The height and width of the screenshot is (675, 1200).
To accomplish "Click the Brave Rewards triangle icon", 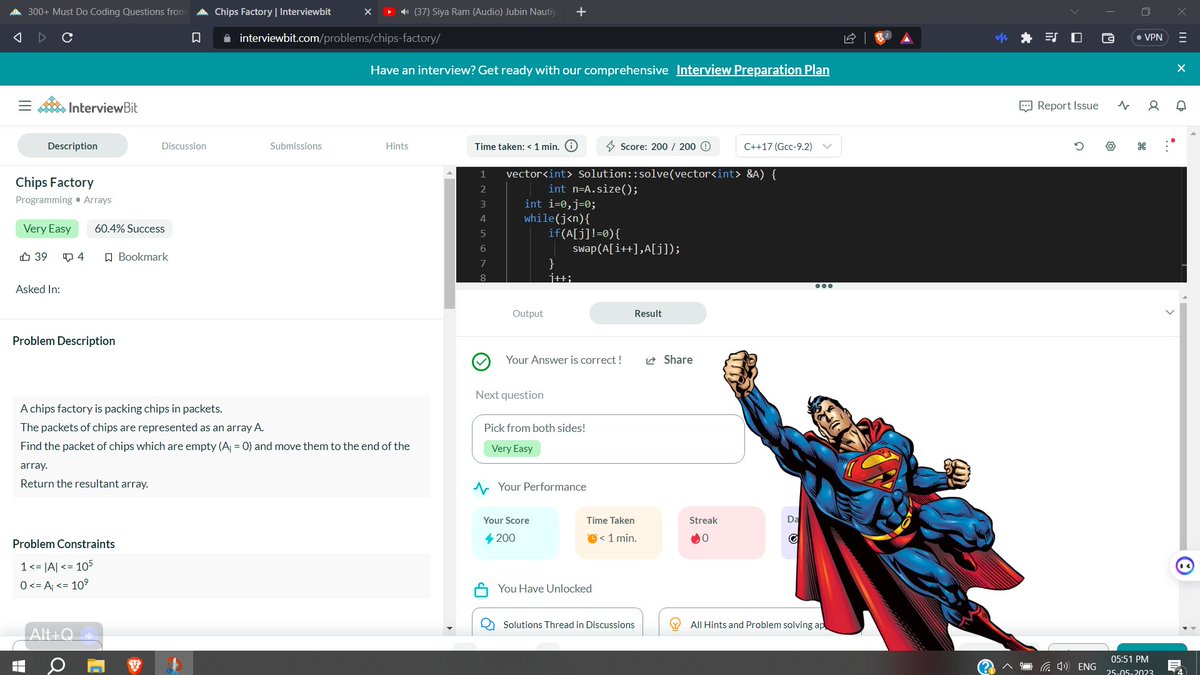I will click(x=908, y=38).
